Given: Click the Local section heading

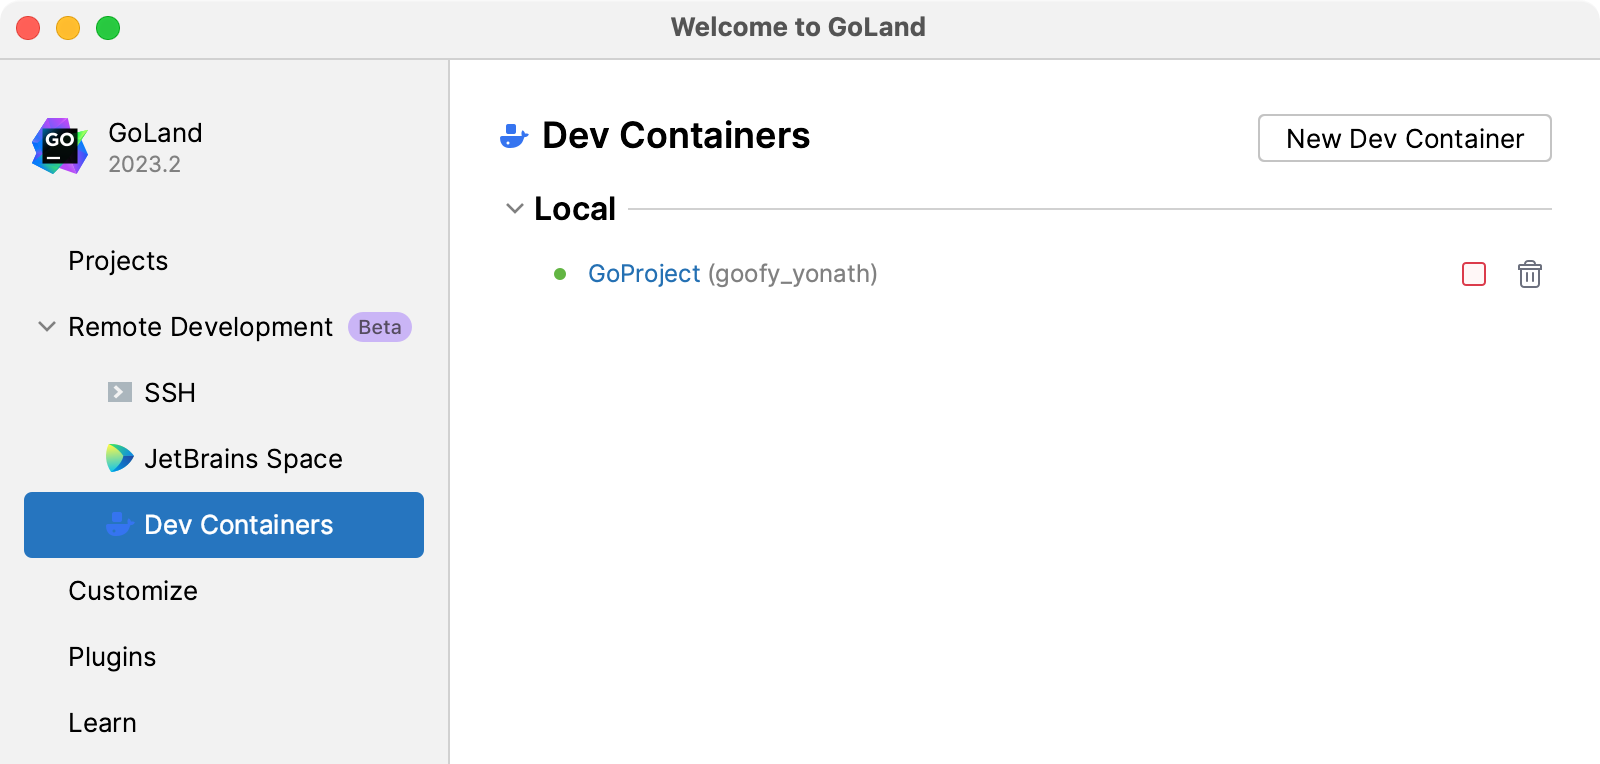Looking at the screenshot, I should [x=575, y=209].
